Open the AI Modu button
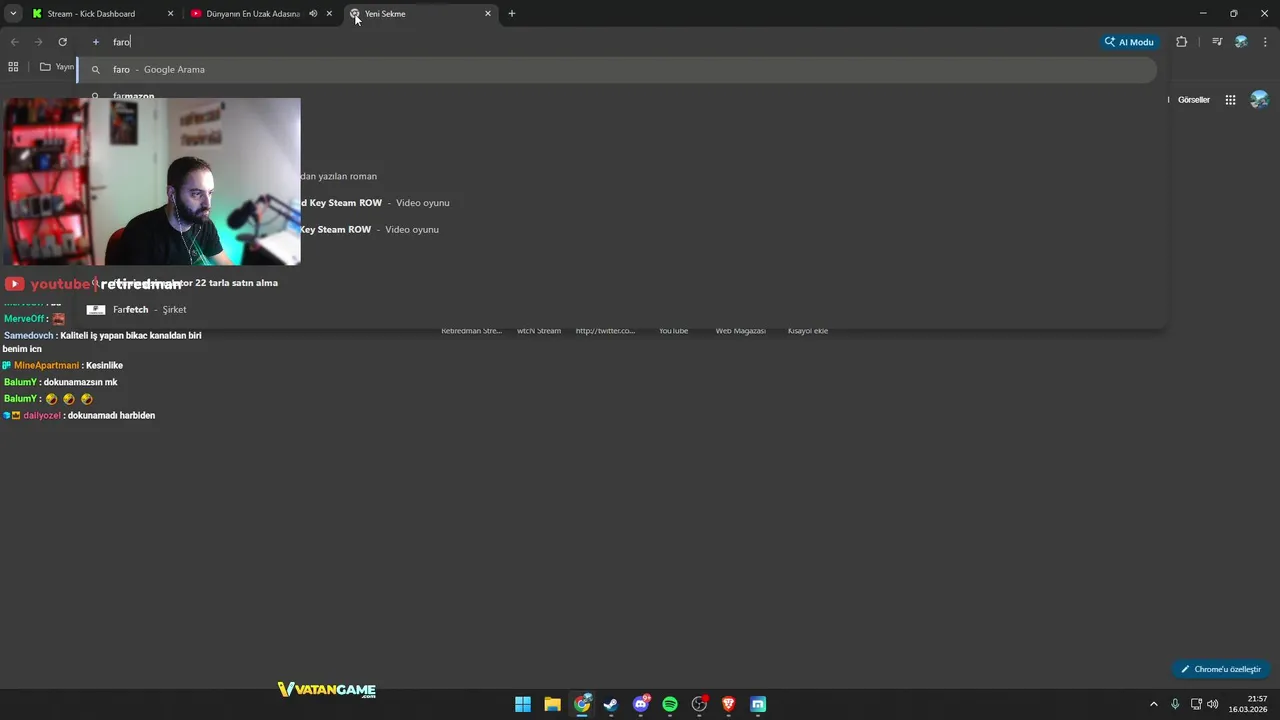 (1130, 42)
